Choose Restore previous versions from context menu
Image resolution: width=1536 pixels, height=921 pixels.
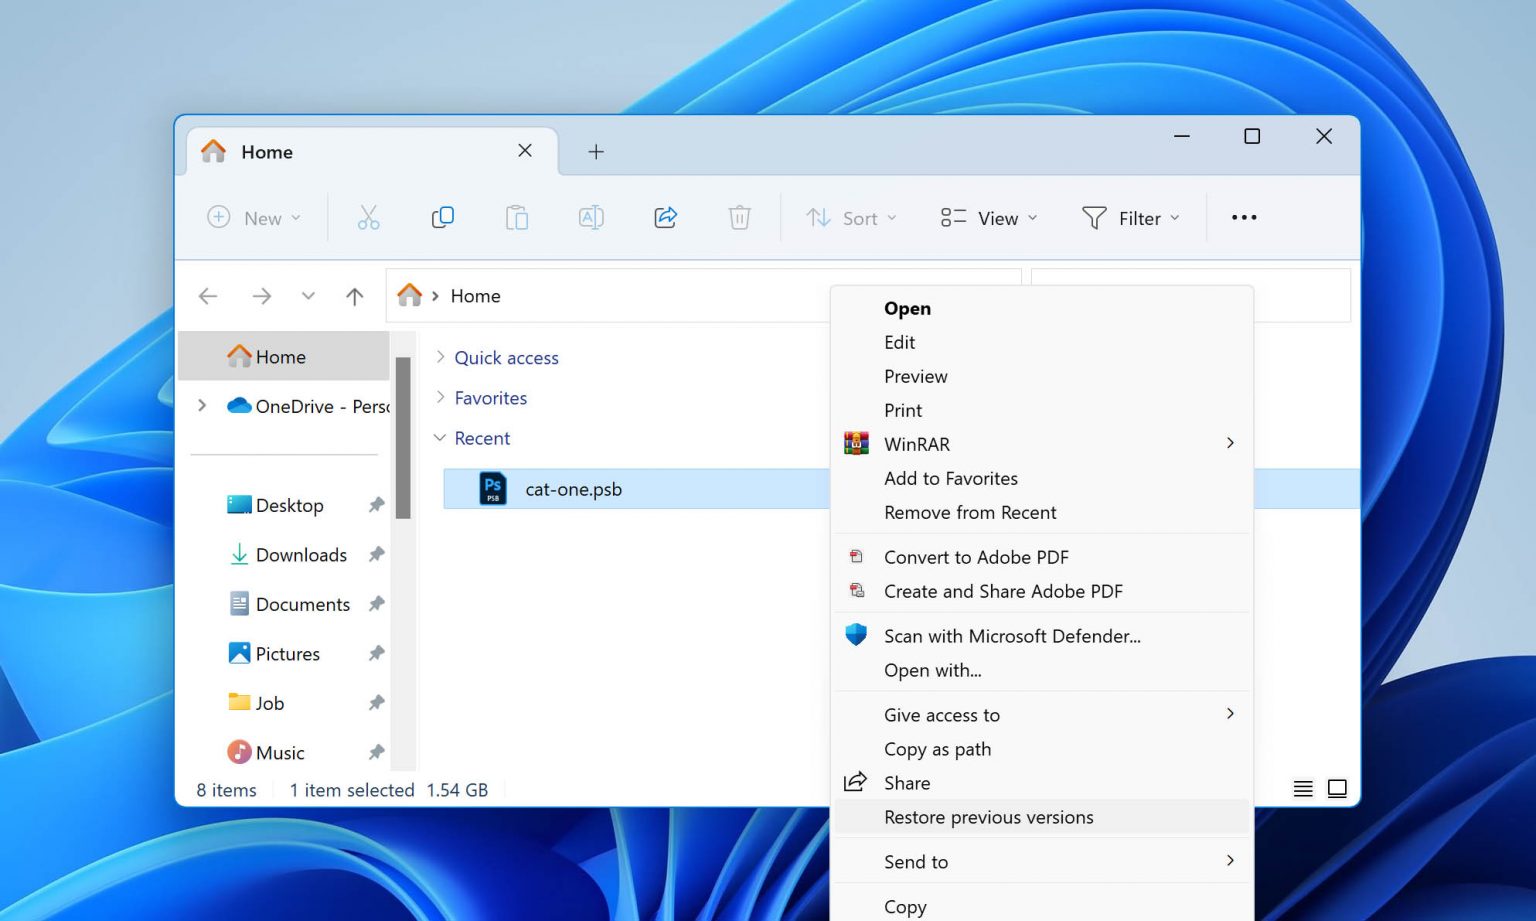988,817
